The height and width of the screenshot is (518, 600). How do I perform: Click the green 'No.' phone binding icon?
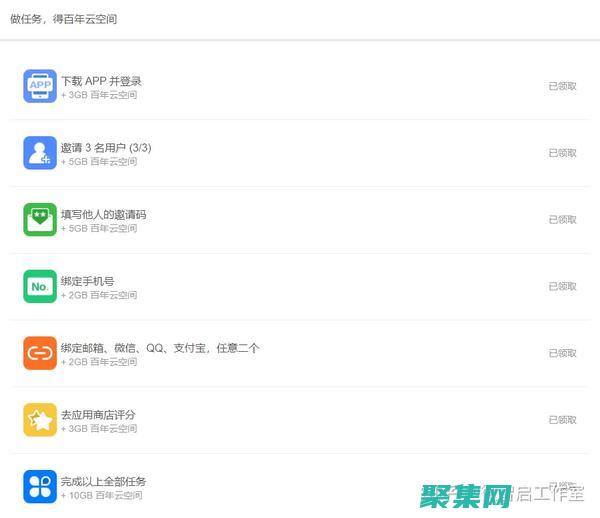[x=40, y=287]
